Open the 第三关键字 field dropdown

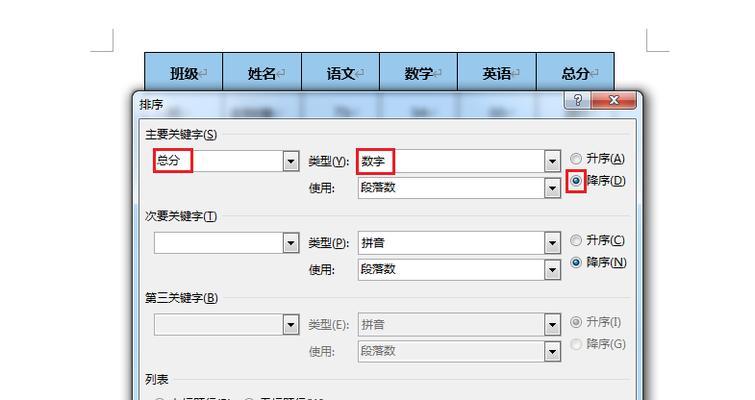290,324
